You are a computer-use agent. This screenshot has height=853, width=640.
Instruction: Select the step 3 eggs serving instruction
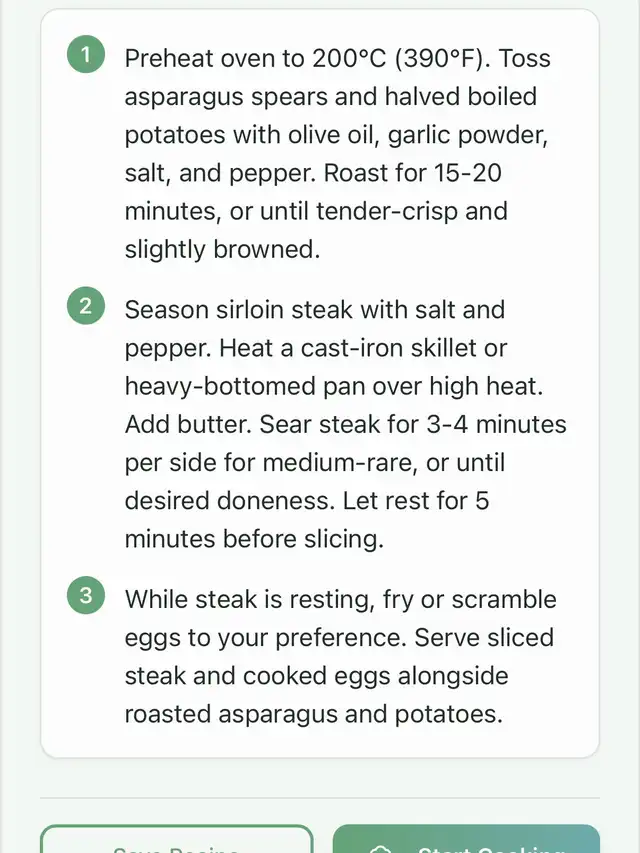tap(340, 656)
